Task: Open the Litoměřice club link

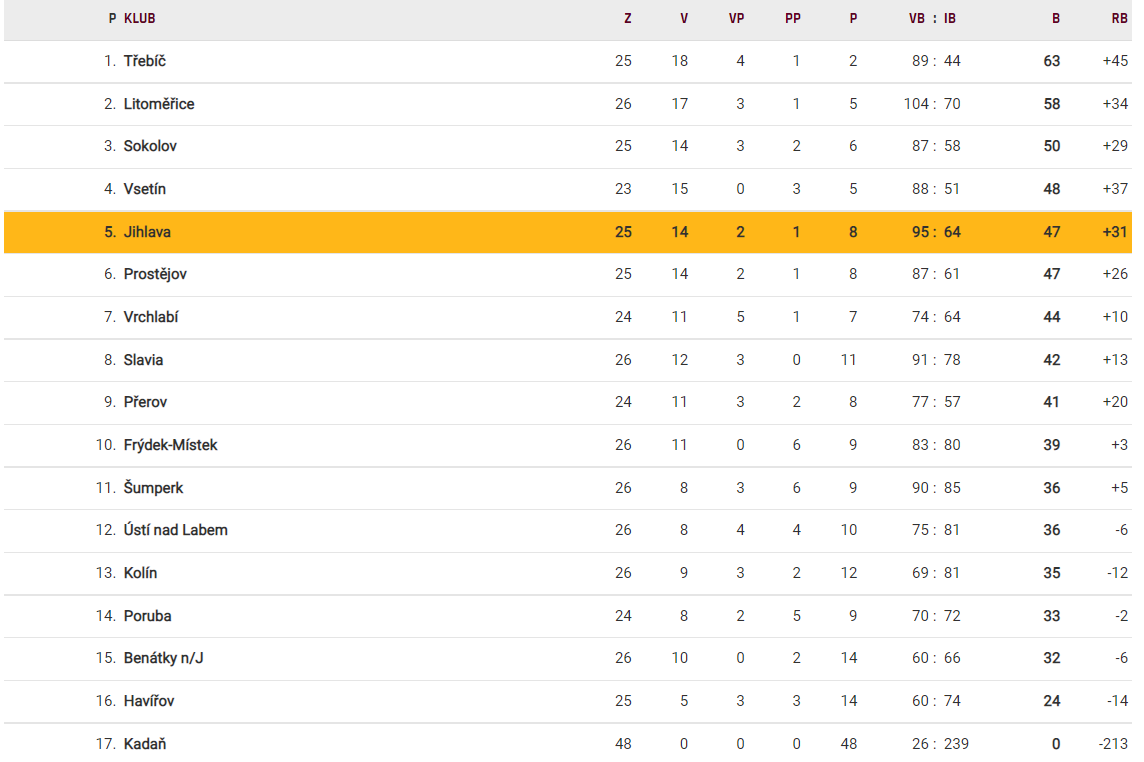Action: [x=159, y=104]
